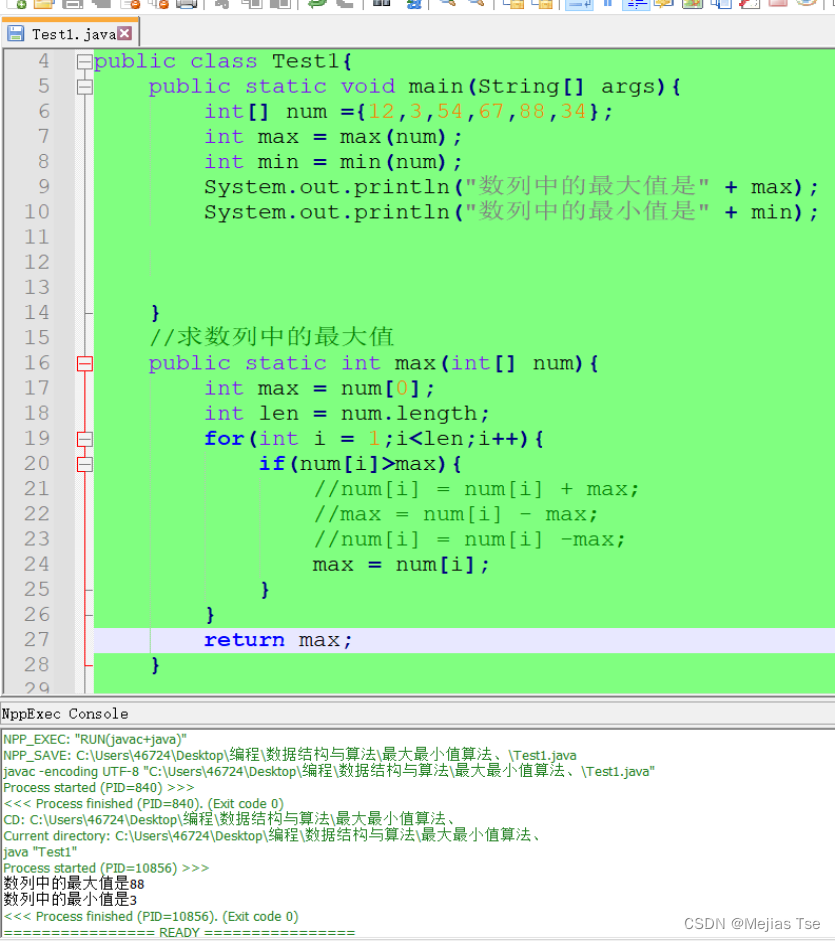Open the Find dialog
The width and height of the screenshot is (835, 941).
(x=383, y=7)
